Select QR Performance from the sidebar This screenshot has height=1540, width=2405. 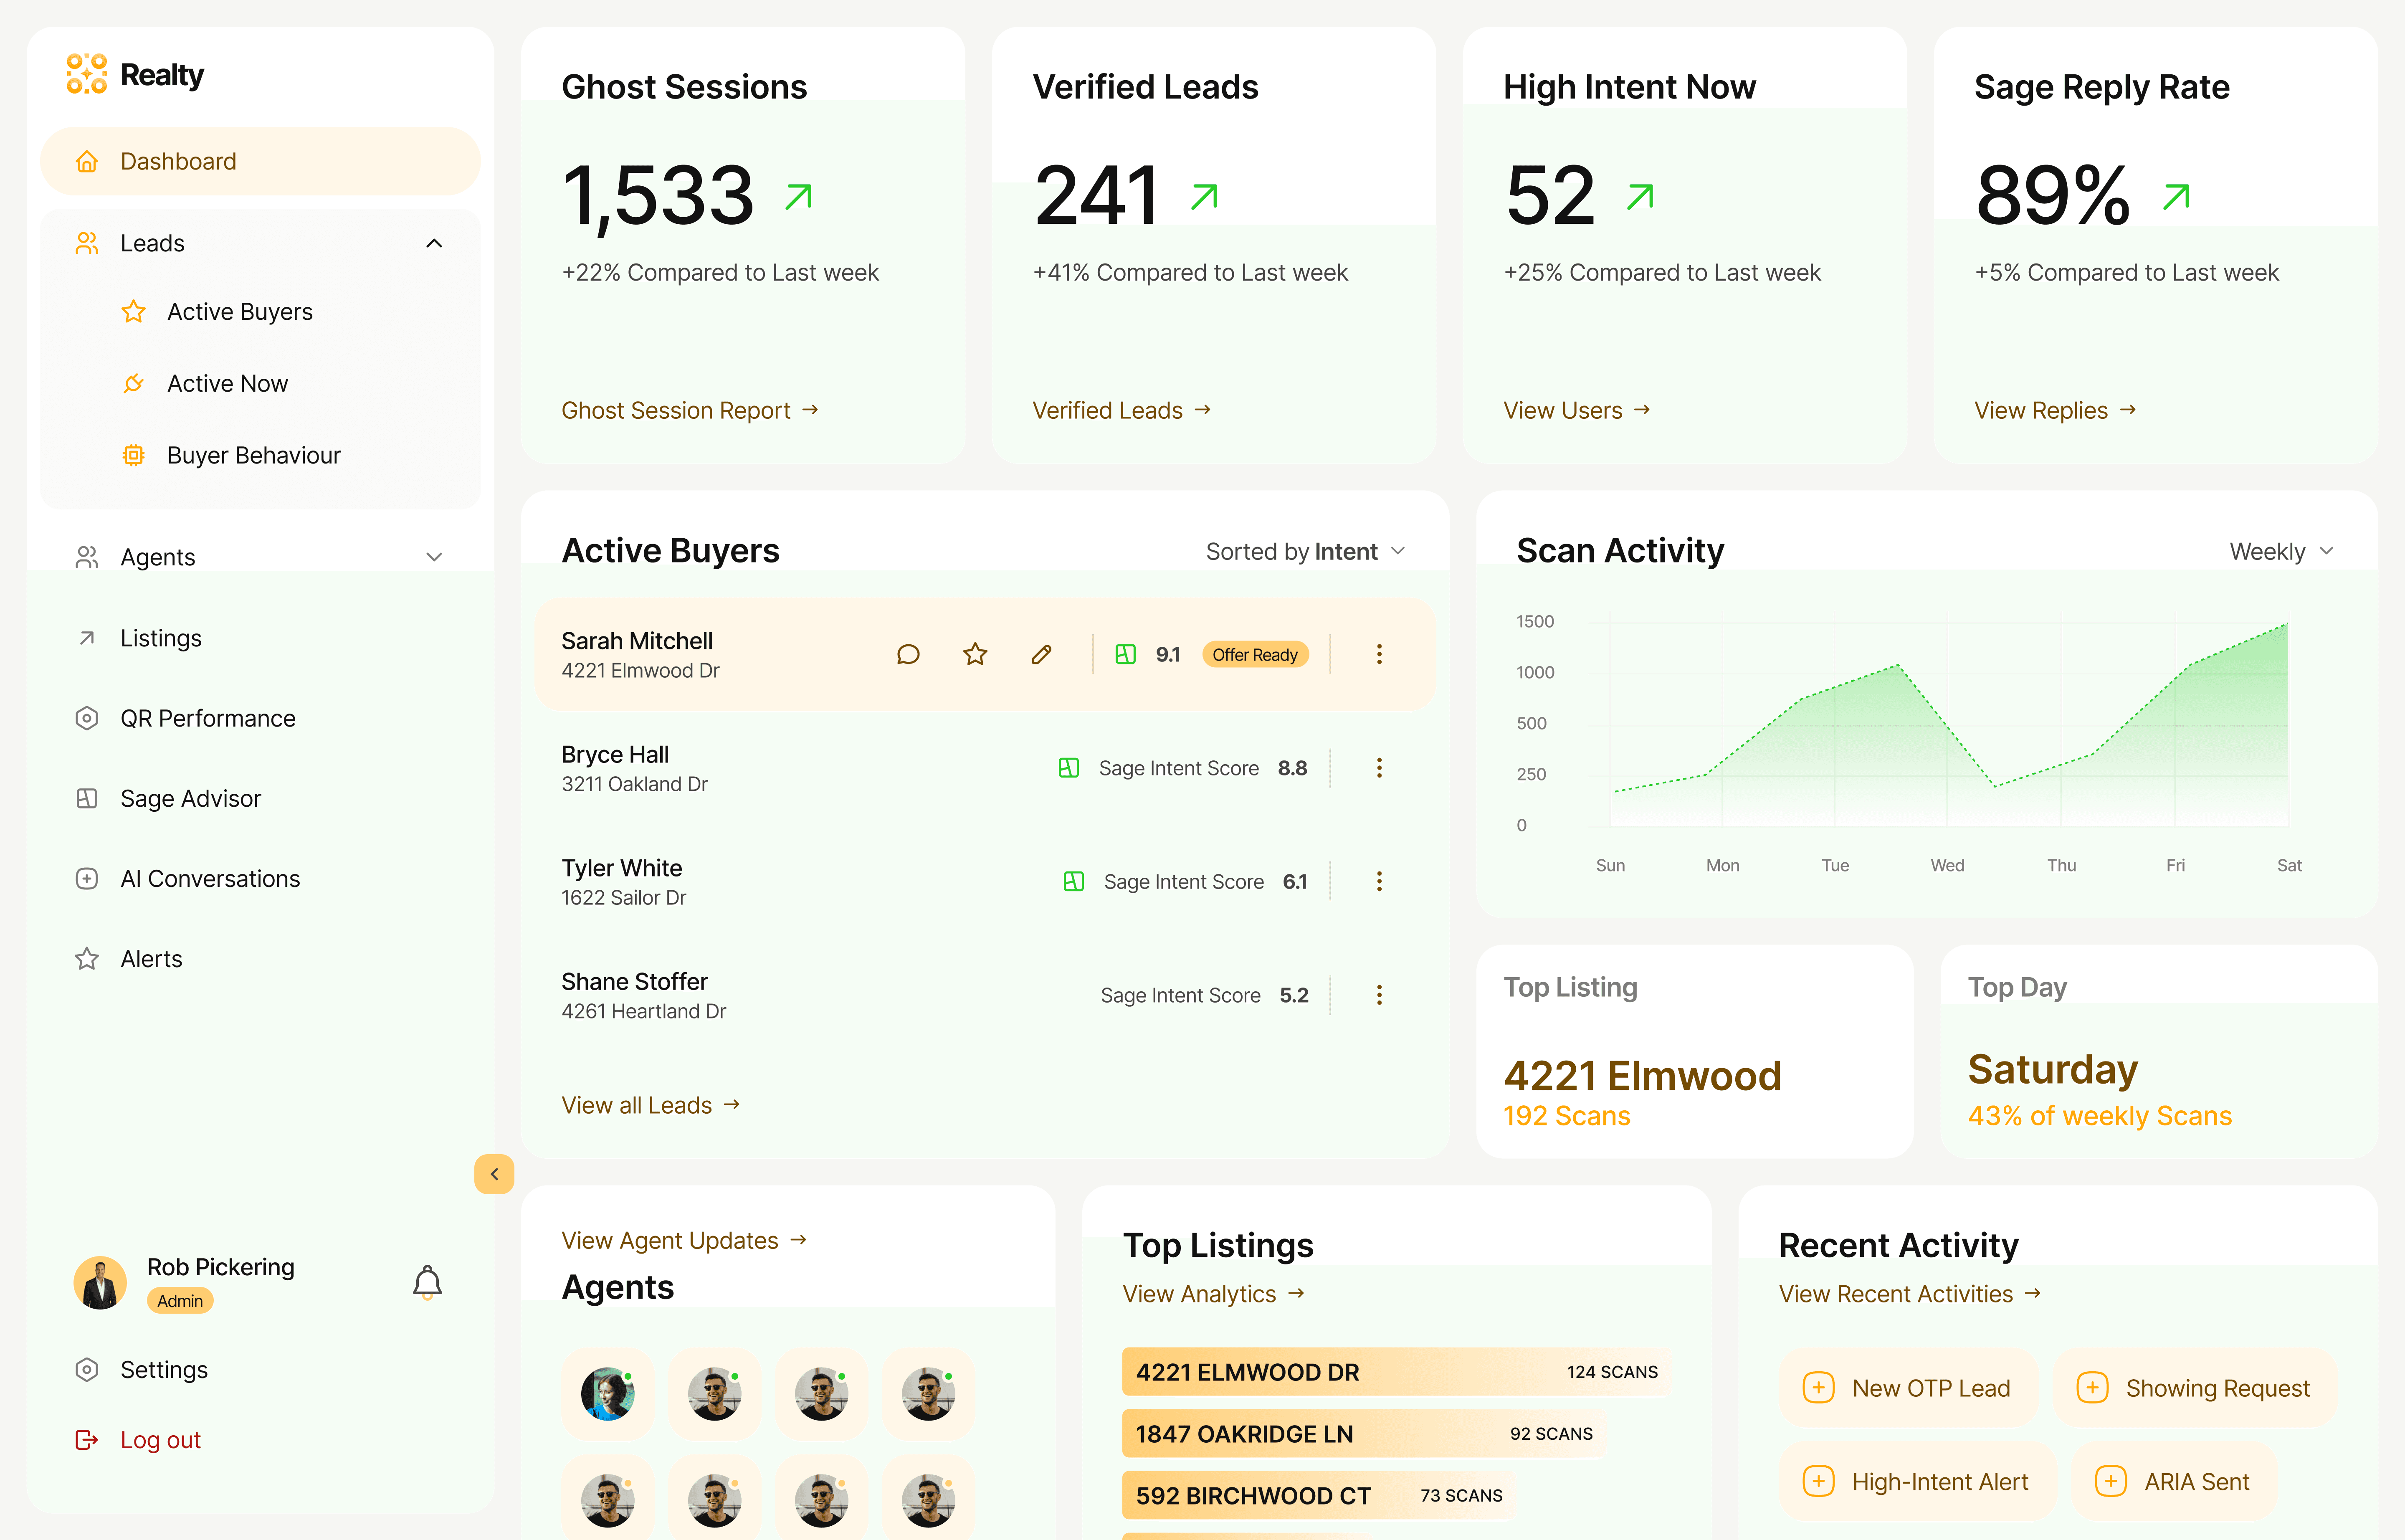(207, 718)
